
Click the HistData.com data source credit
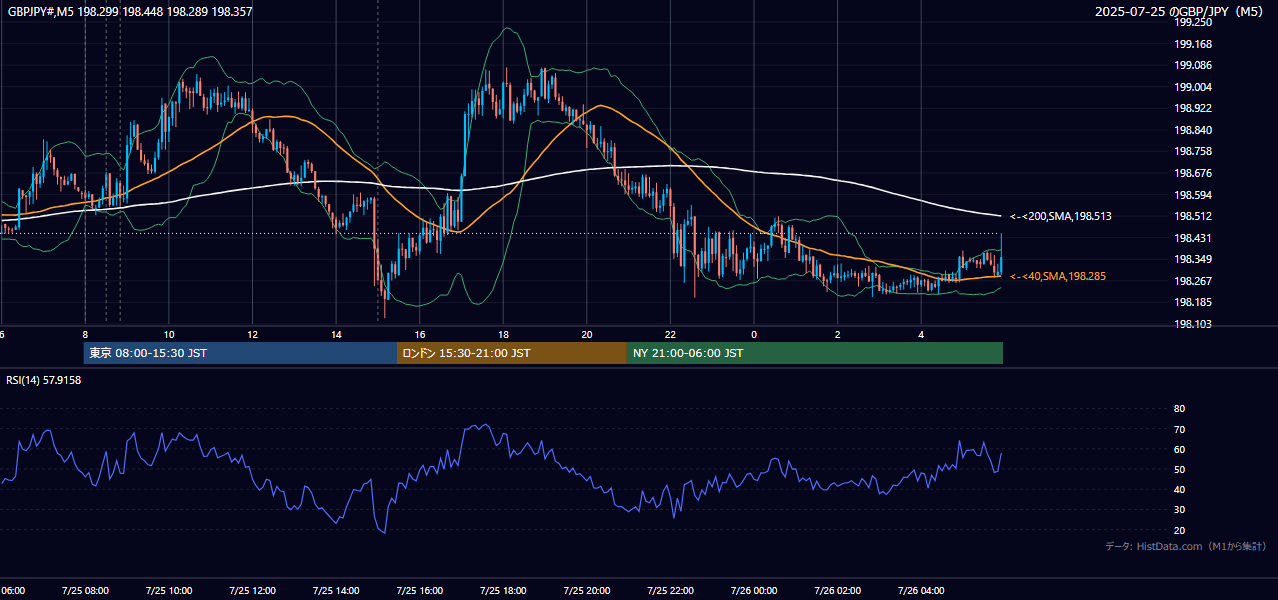pyautogui.click(x=1186, y=546)
